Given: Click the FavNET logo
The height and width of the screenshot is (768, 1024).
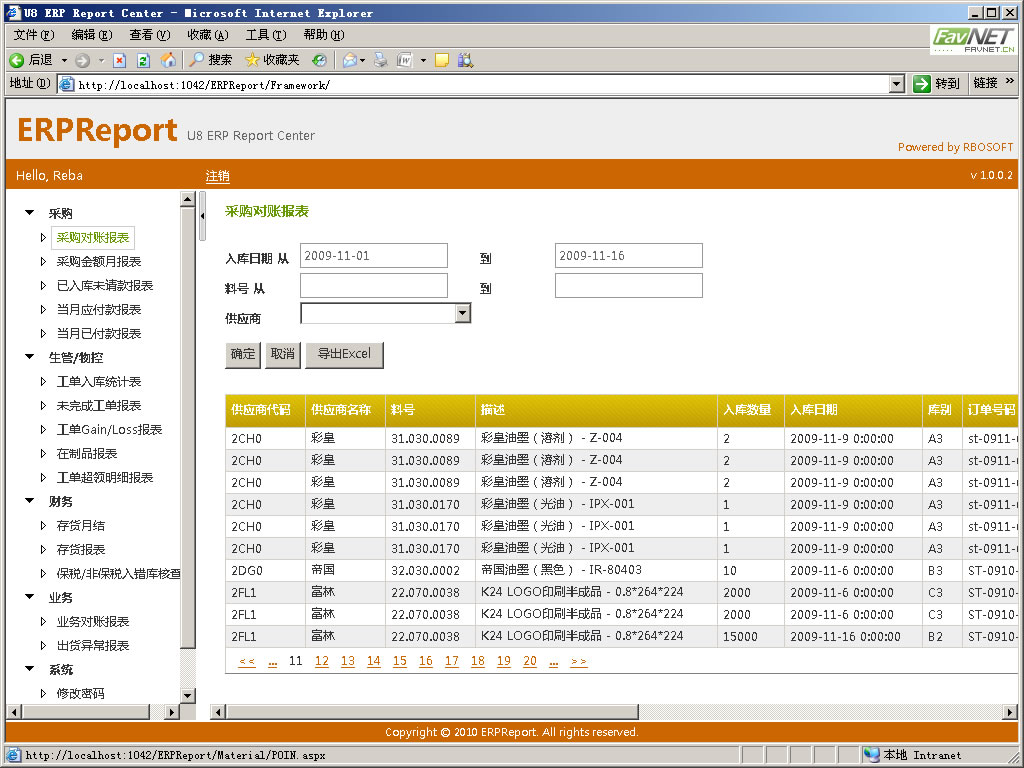Looking at the screenshot, I should tap(973, 39).
